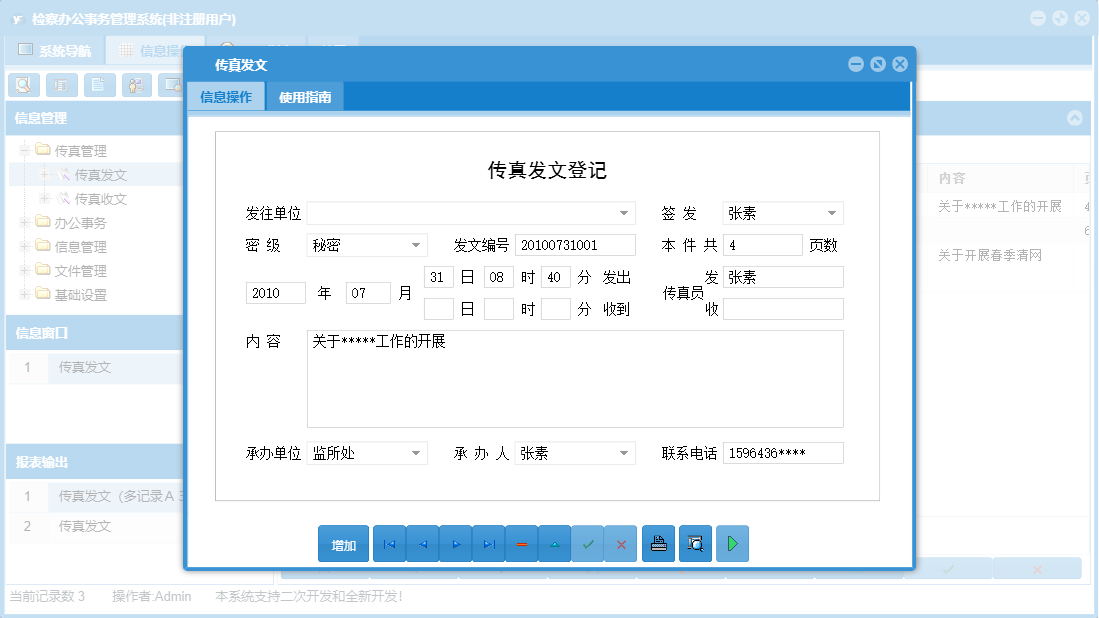
Task: Cancel changes with the red cross icon
Action: click(621, 543)
